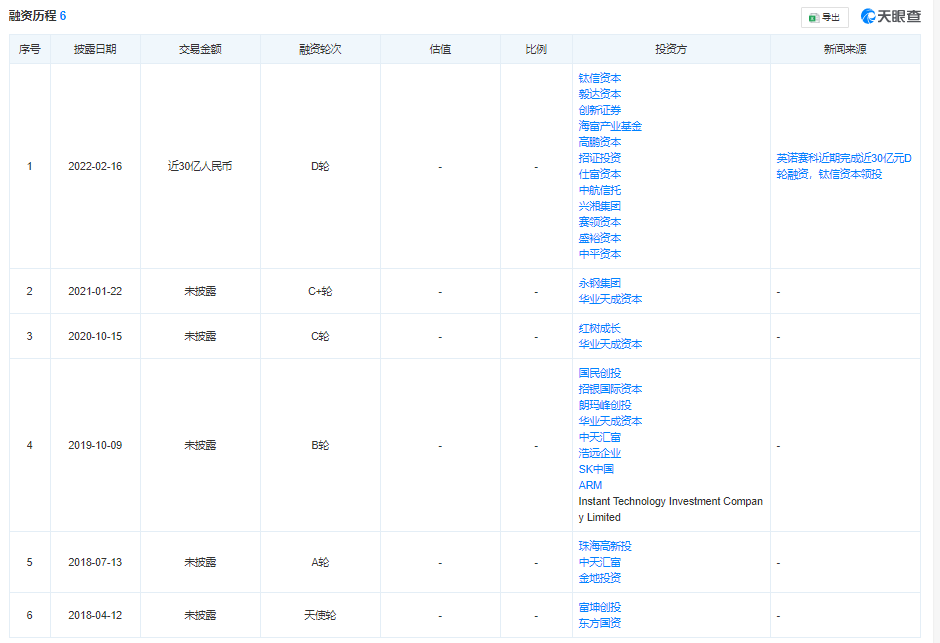The width and height of the screenshot is (940, 643).
Task: Open investor link 创新证券
Action: pyautogui.click(x=599, y=110)
